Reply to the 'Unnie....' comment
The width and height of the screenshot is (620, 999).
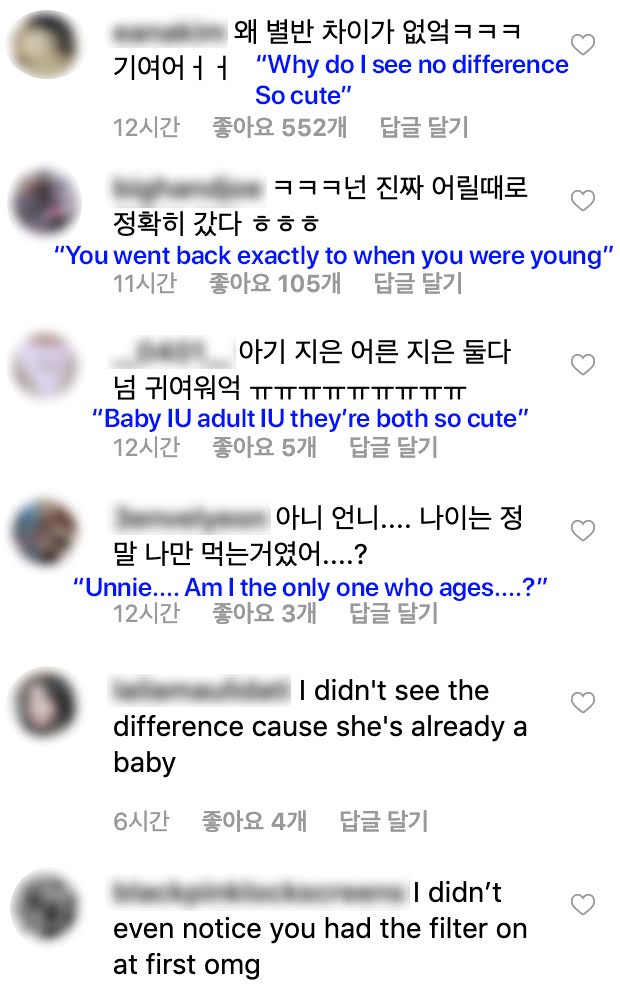tap(393, 613)
